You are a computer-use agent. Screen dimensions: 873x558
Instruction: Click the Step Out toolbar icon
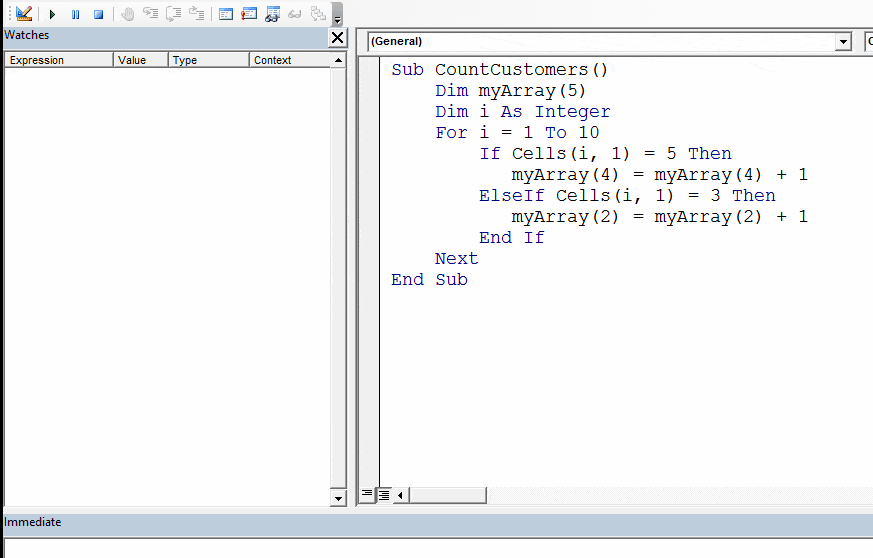click(197, 13)
